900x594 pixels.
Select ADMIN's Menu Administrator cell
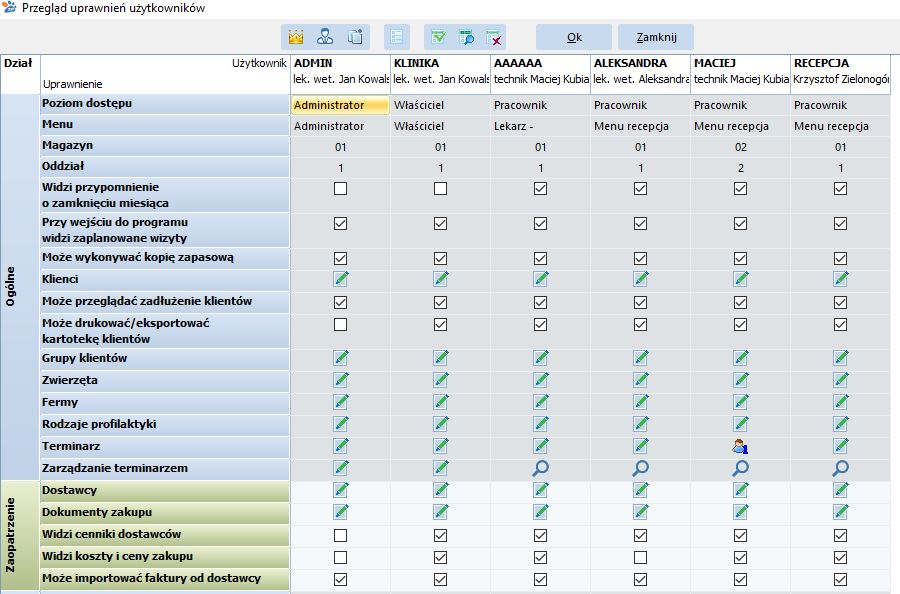coord(340,126)
